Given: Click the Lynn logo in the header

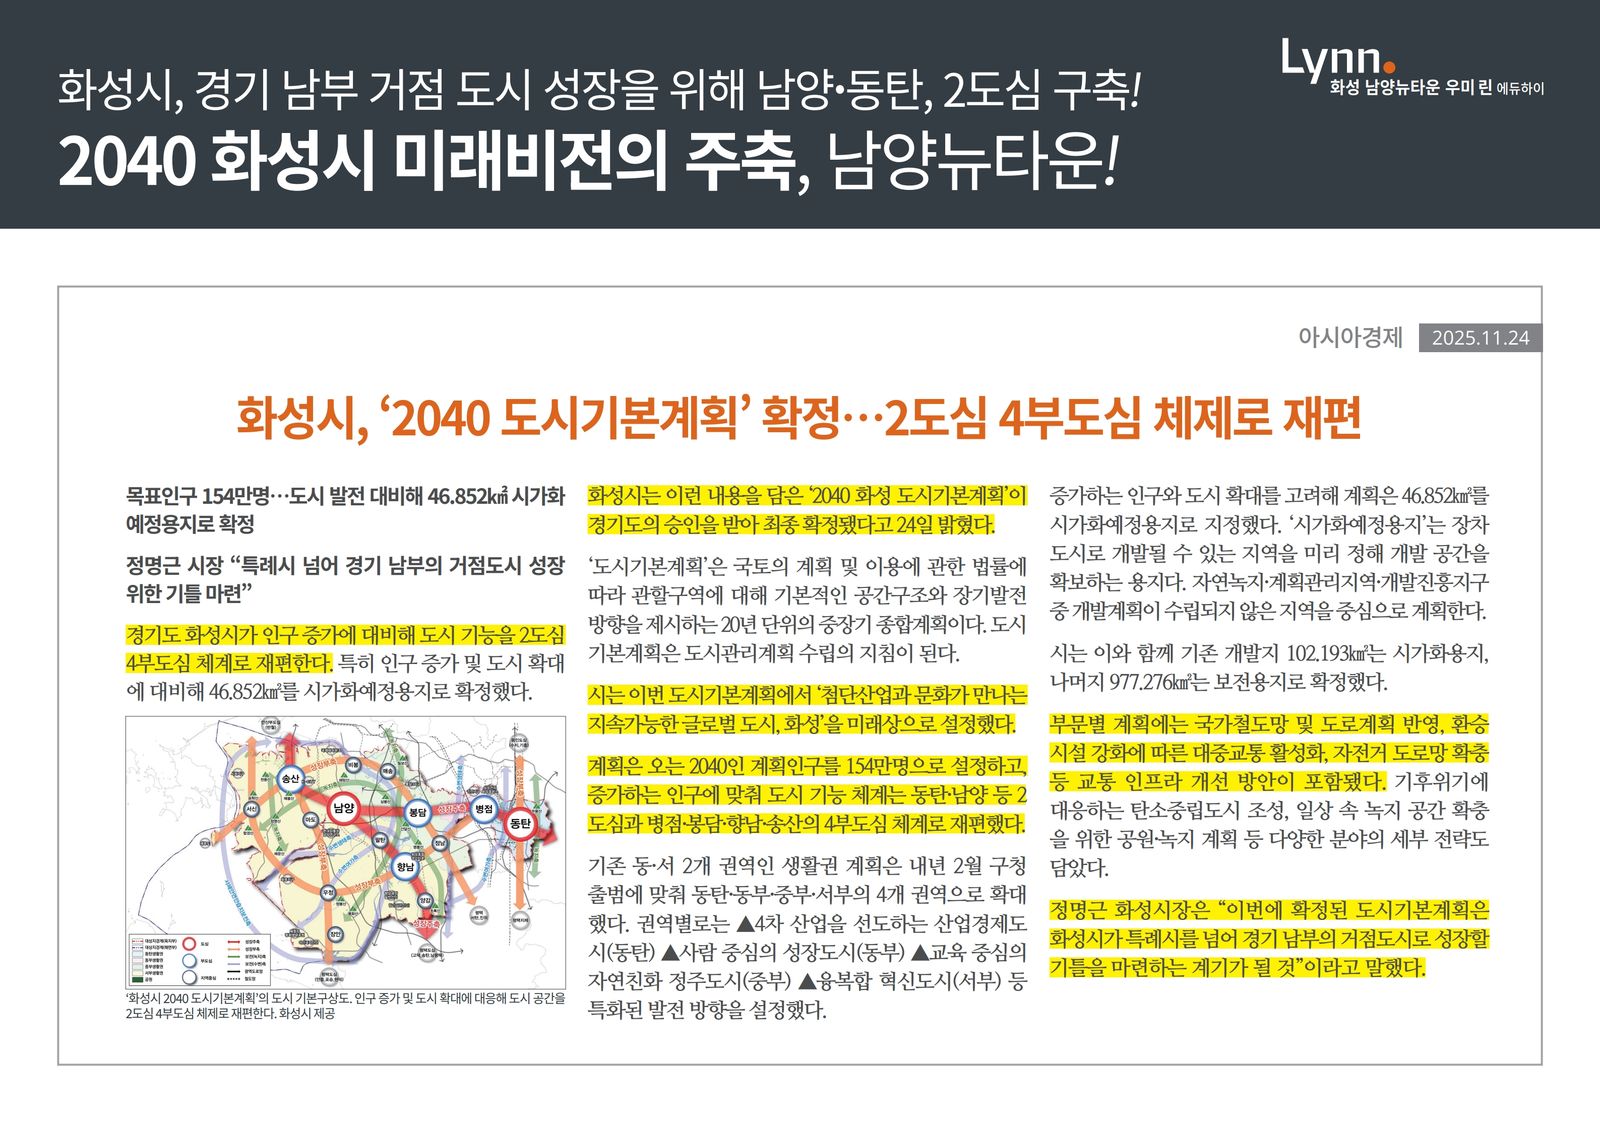Looking at the screenshot, I should 1338,60.
